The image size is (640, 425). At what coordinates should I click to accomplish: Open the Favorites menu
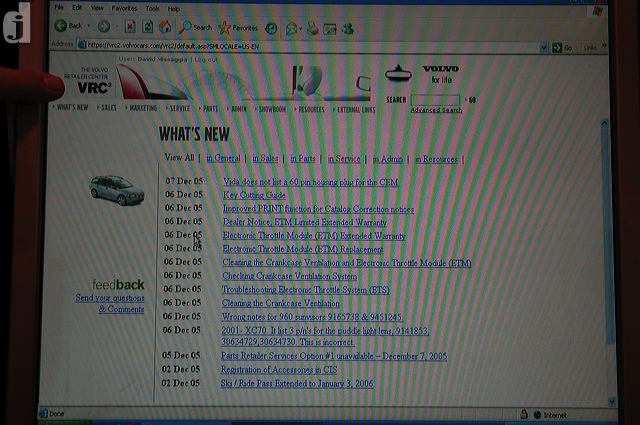124,8
